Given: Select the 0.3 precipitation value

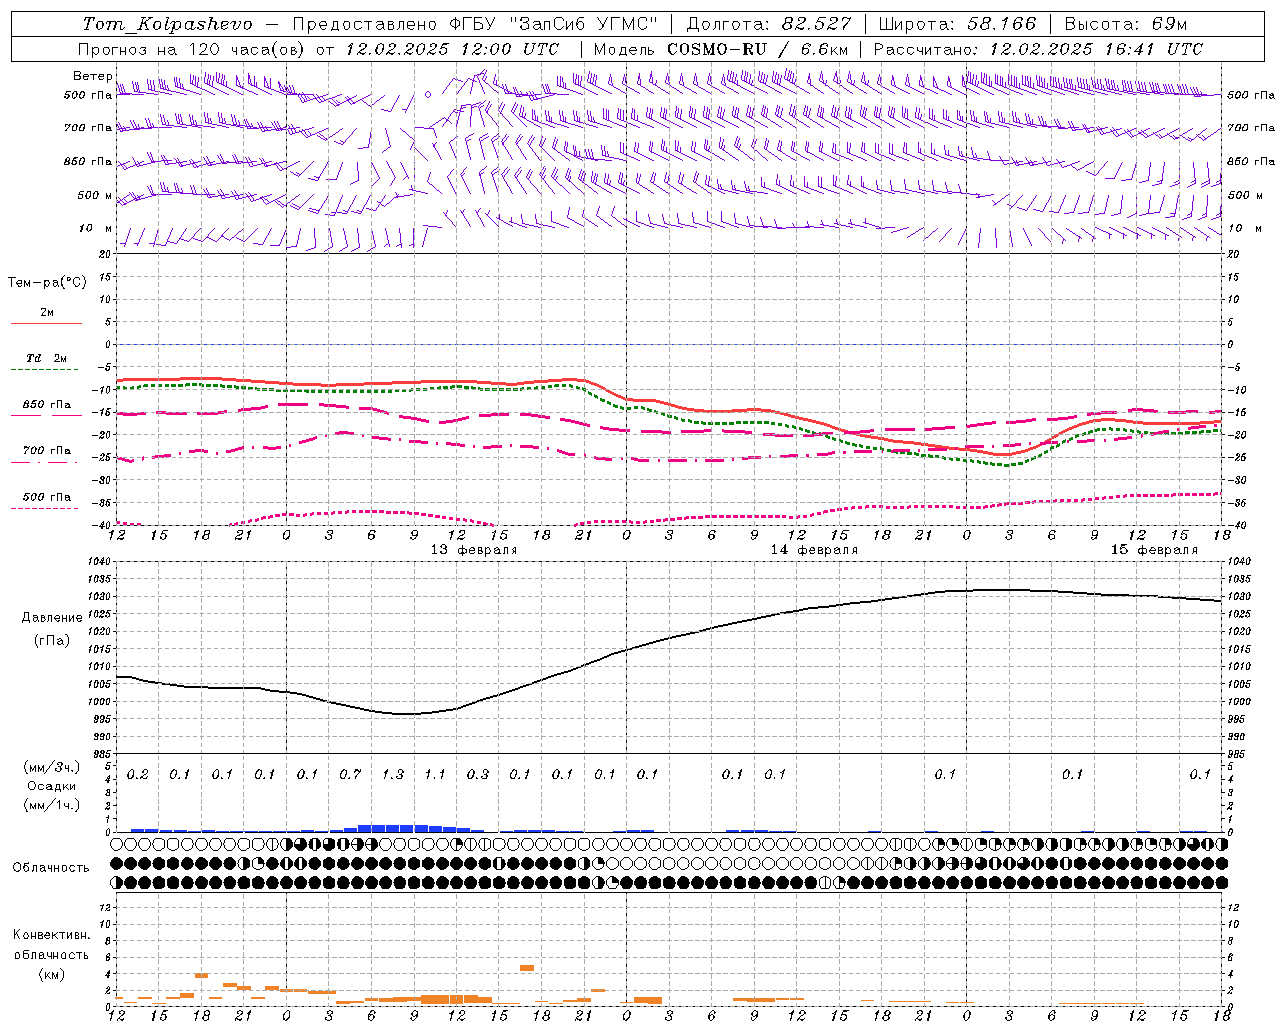Looking at the screenshot, I should coord(478,774).
